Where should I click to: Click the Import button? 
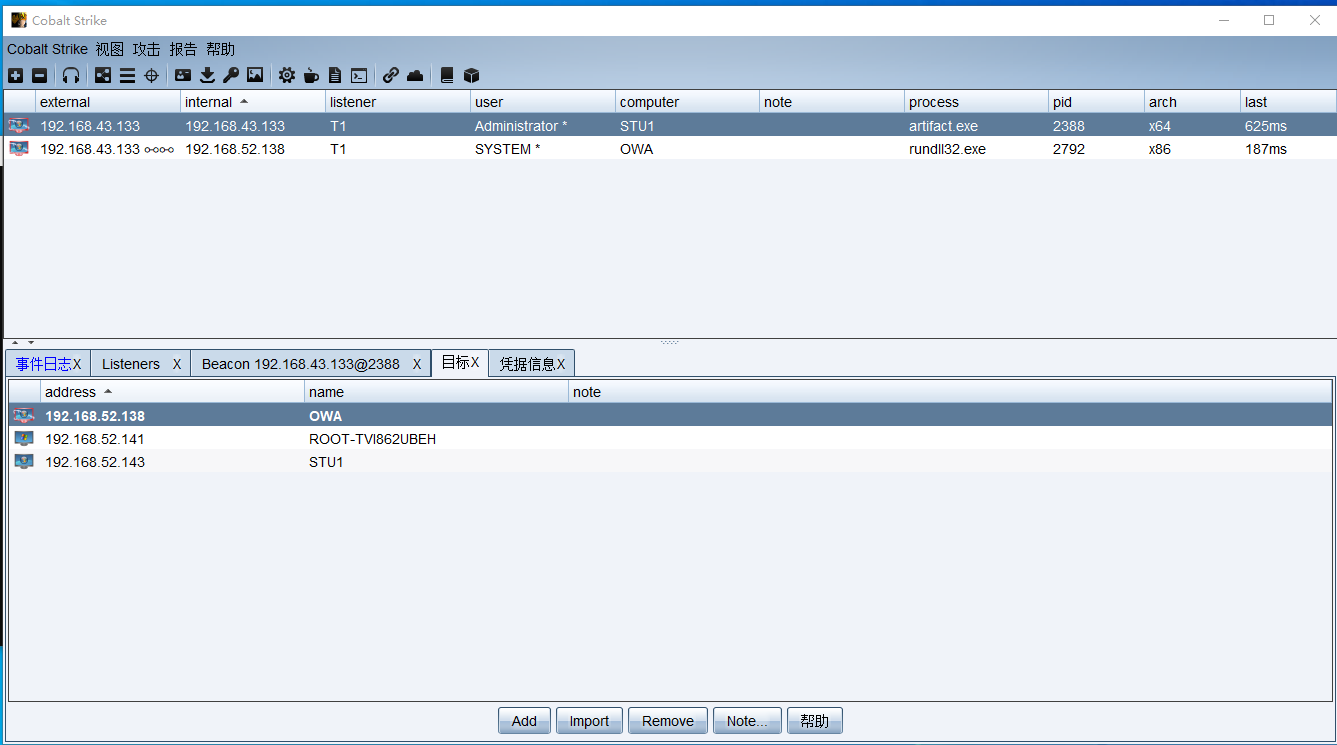click(x=589, y=721)
